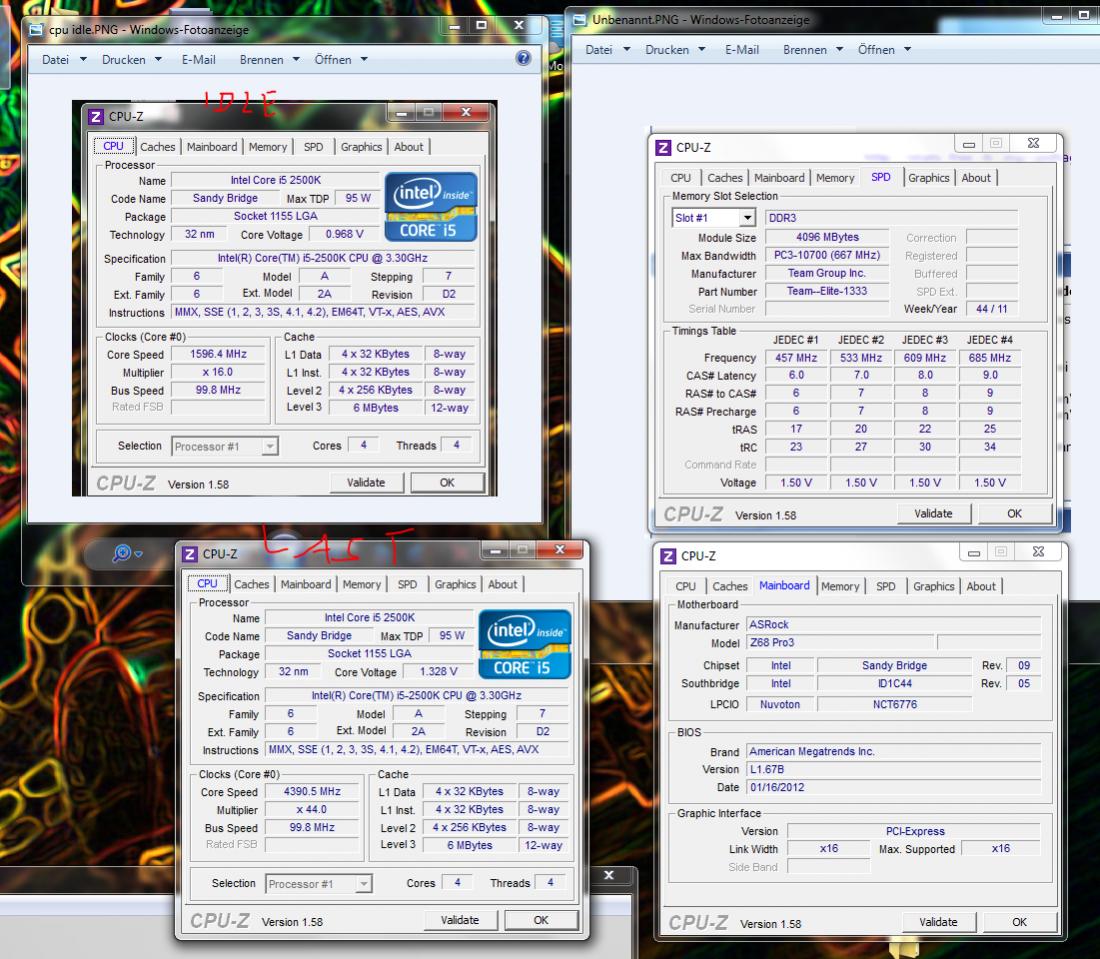Open Datei menu in Unbenannt.PNG viewer
The image size is (1100, 959).
tap(608, 50)
